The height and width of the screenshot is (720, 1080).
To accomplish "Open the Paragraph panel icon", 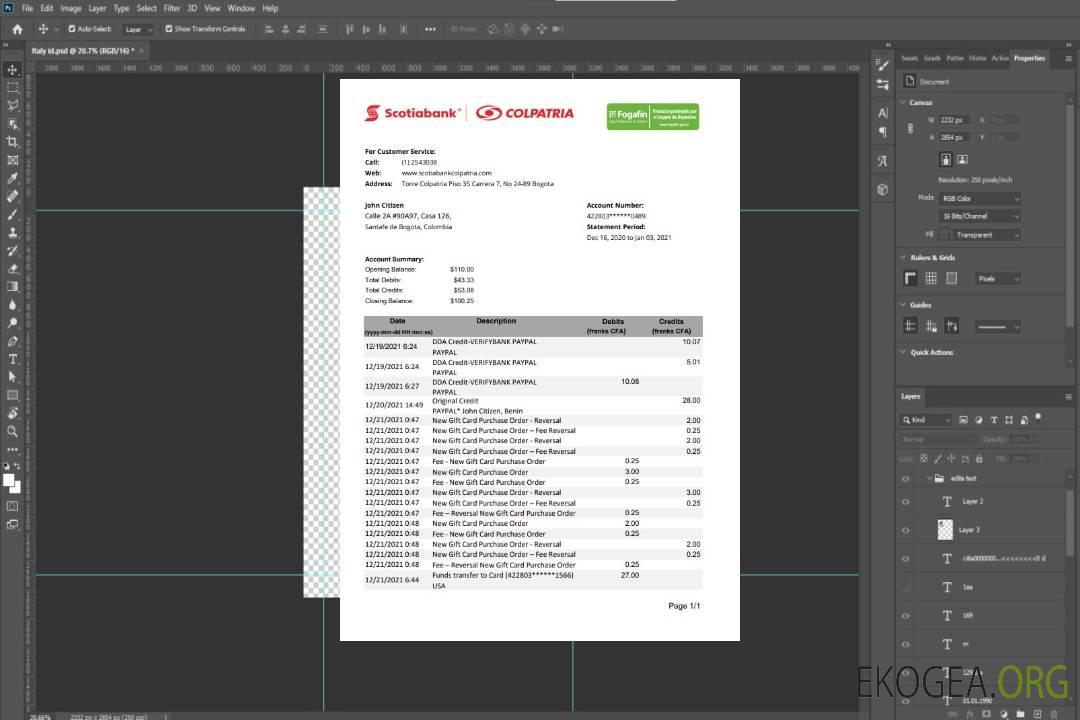I will [883, 132].
